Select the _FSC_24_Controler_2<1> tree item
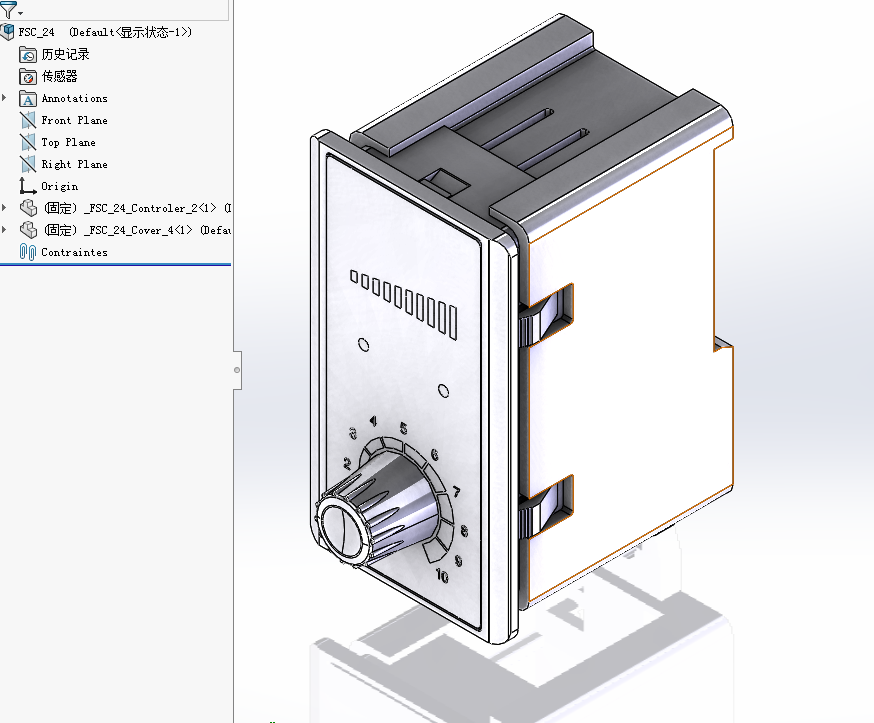 (138, 208)
